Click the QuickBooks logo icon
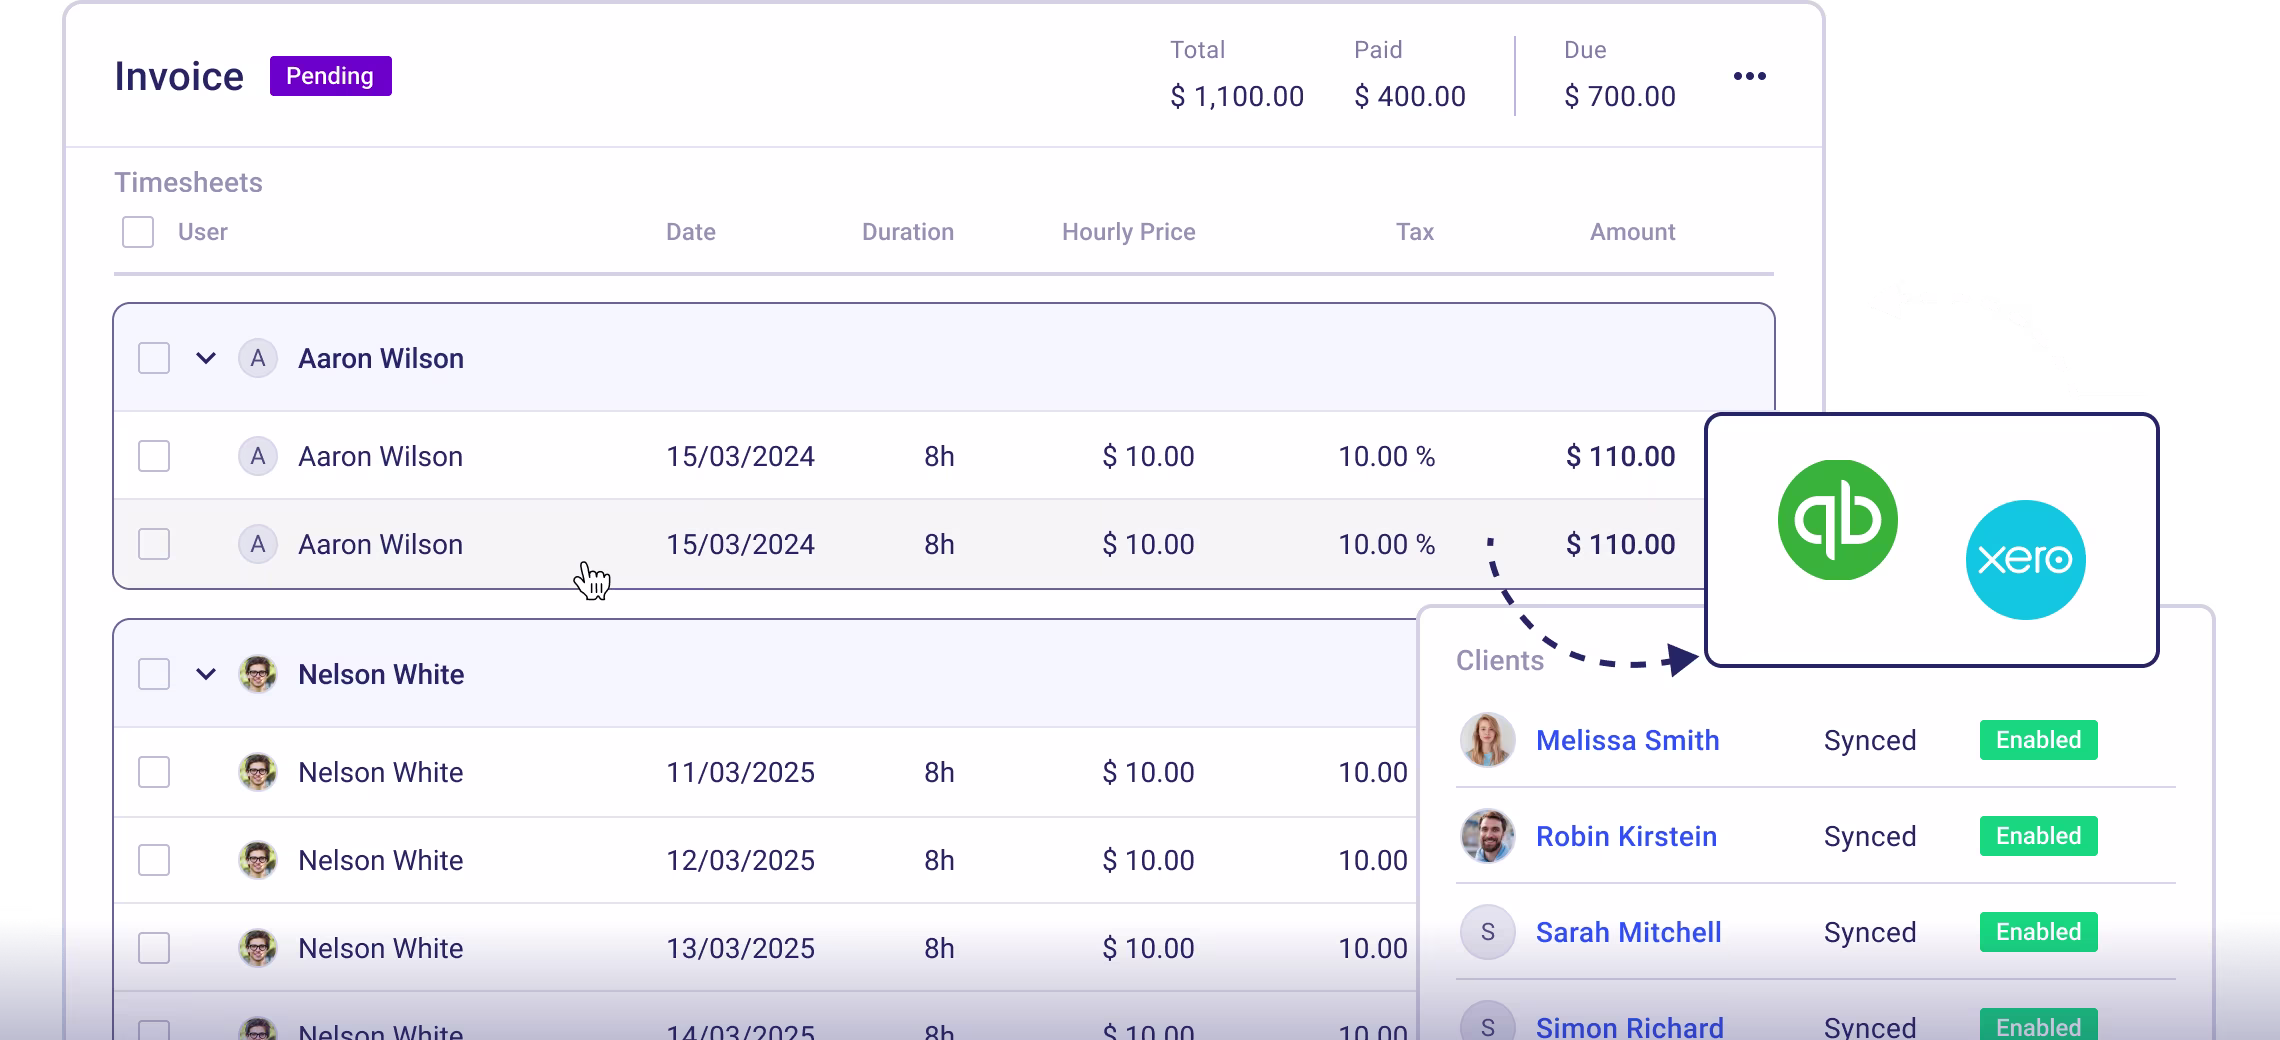 1837,520
